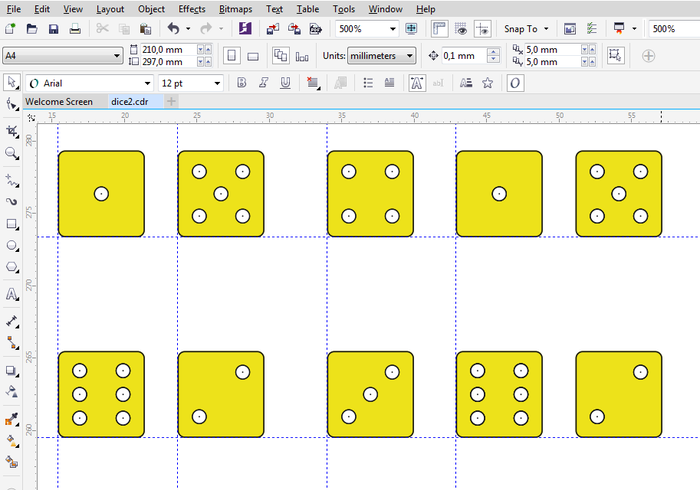The width and height of the screenshot is (700, 490).
Task: Select the Polygon tool
Action: coord(12,268)
